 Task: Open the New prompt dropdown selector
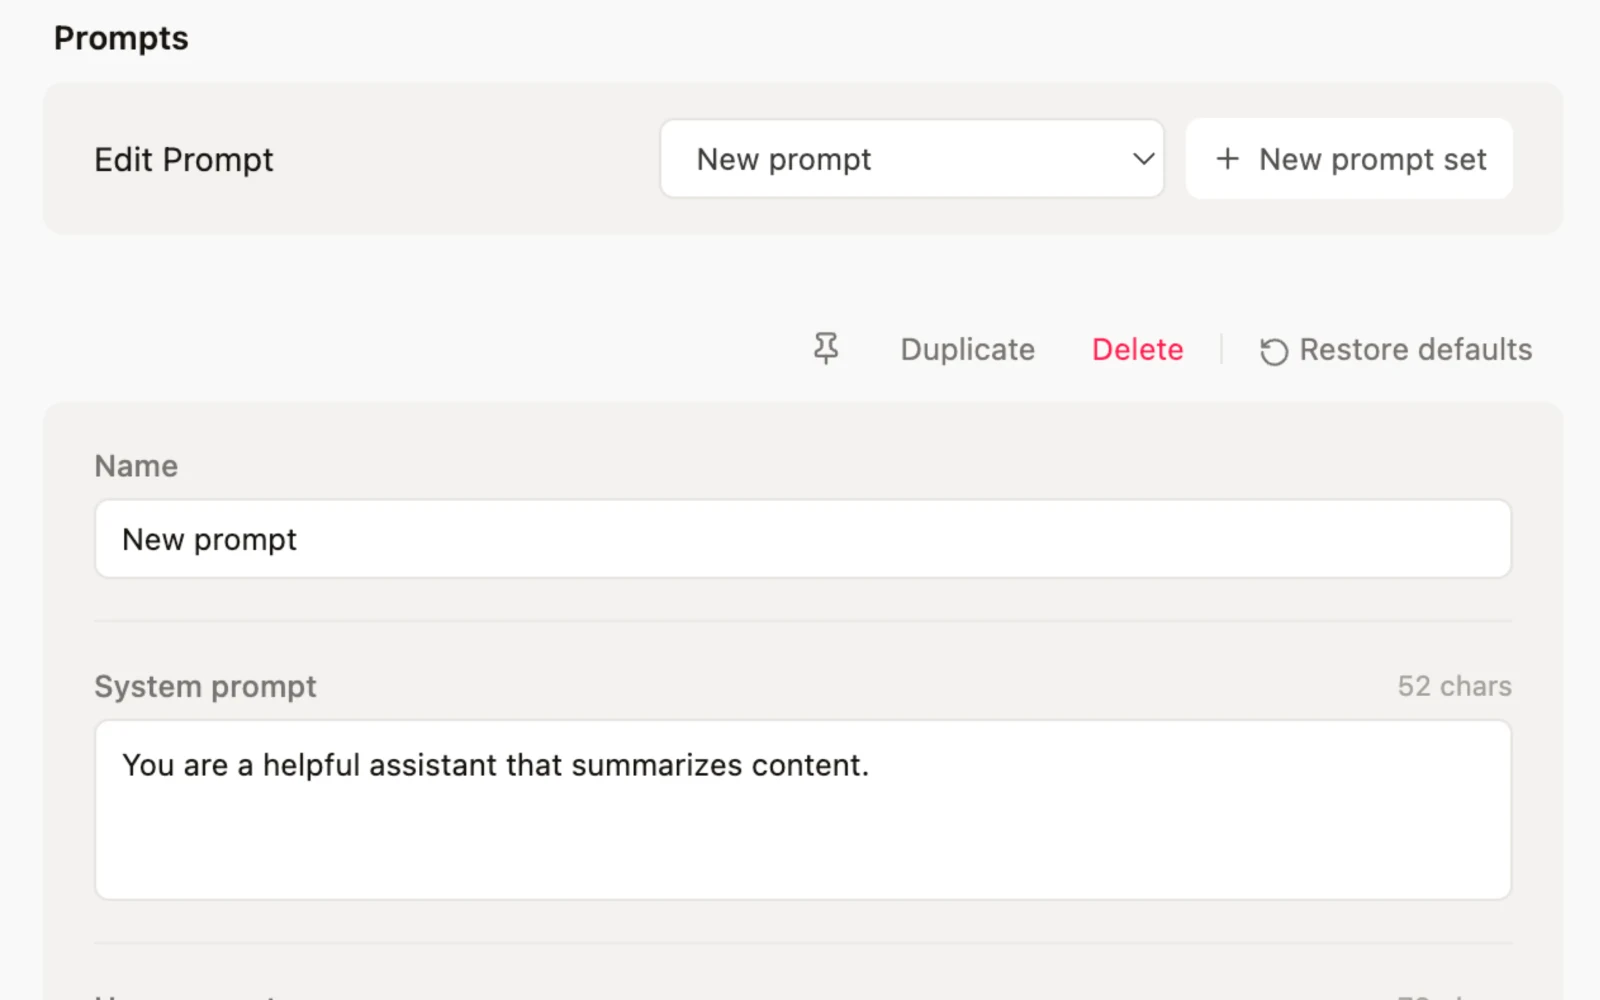(x=912, y=159)
